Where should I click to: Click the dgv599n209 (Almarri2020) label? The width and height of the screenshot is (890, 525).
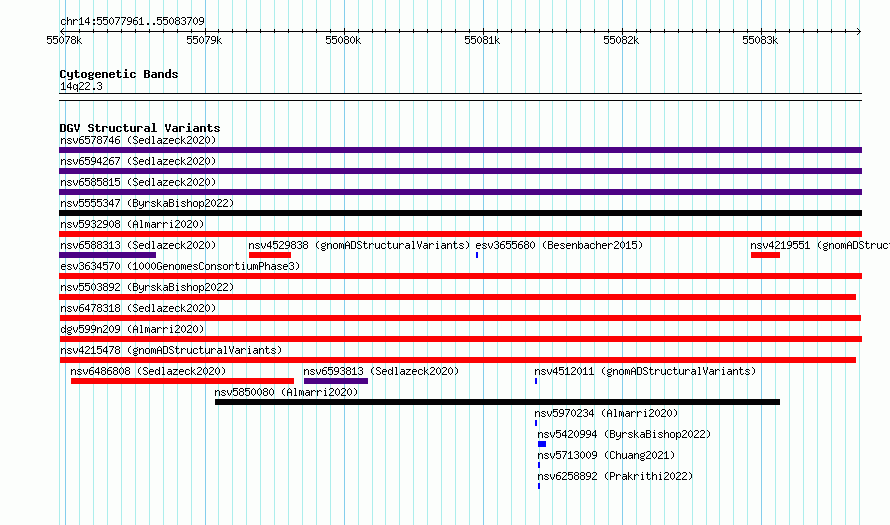(x=132, y=329)
